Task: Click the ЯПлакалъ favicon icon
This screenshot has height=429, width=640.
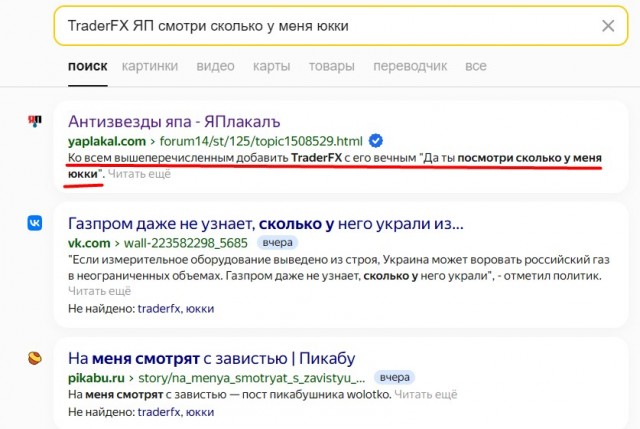Action: [x=35, y=121]
